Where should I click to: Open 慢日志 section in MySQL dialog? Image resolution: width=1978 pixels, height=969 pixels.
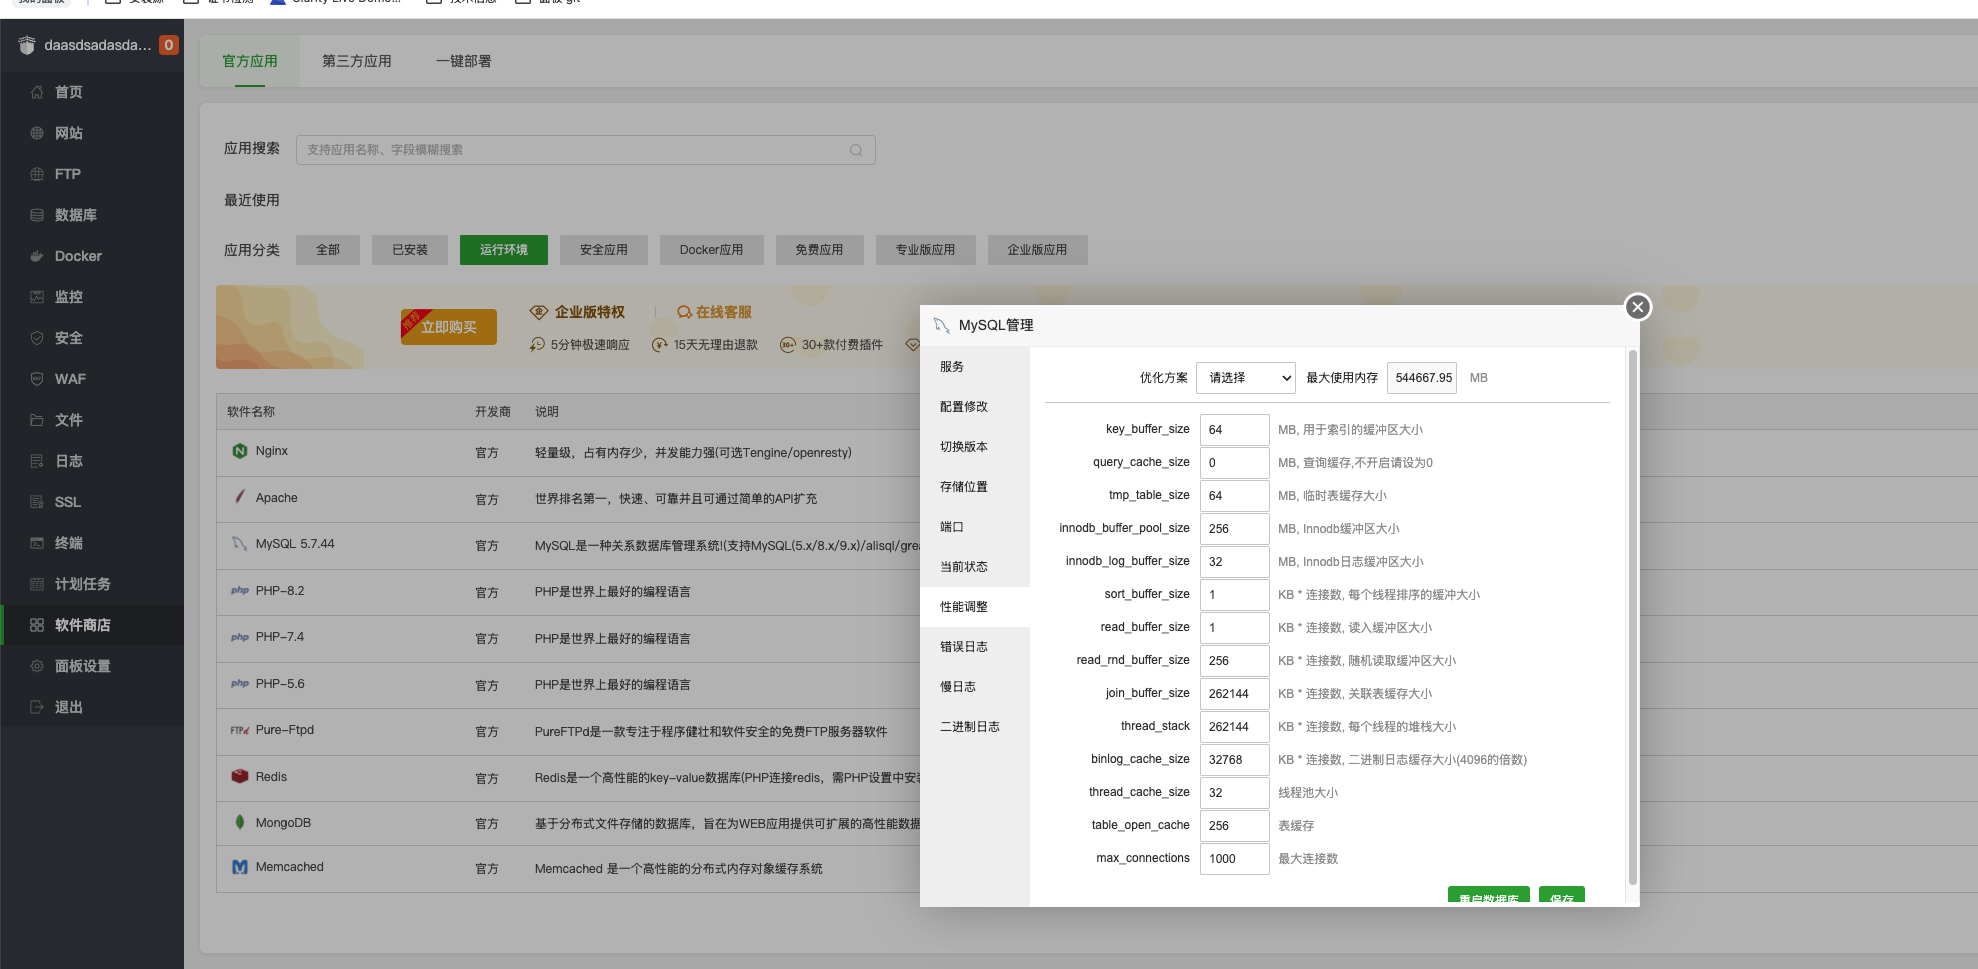pyautogui.click(x=975, y=687)
